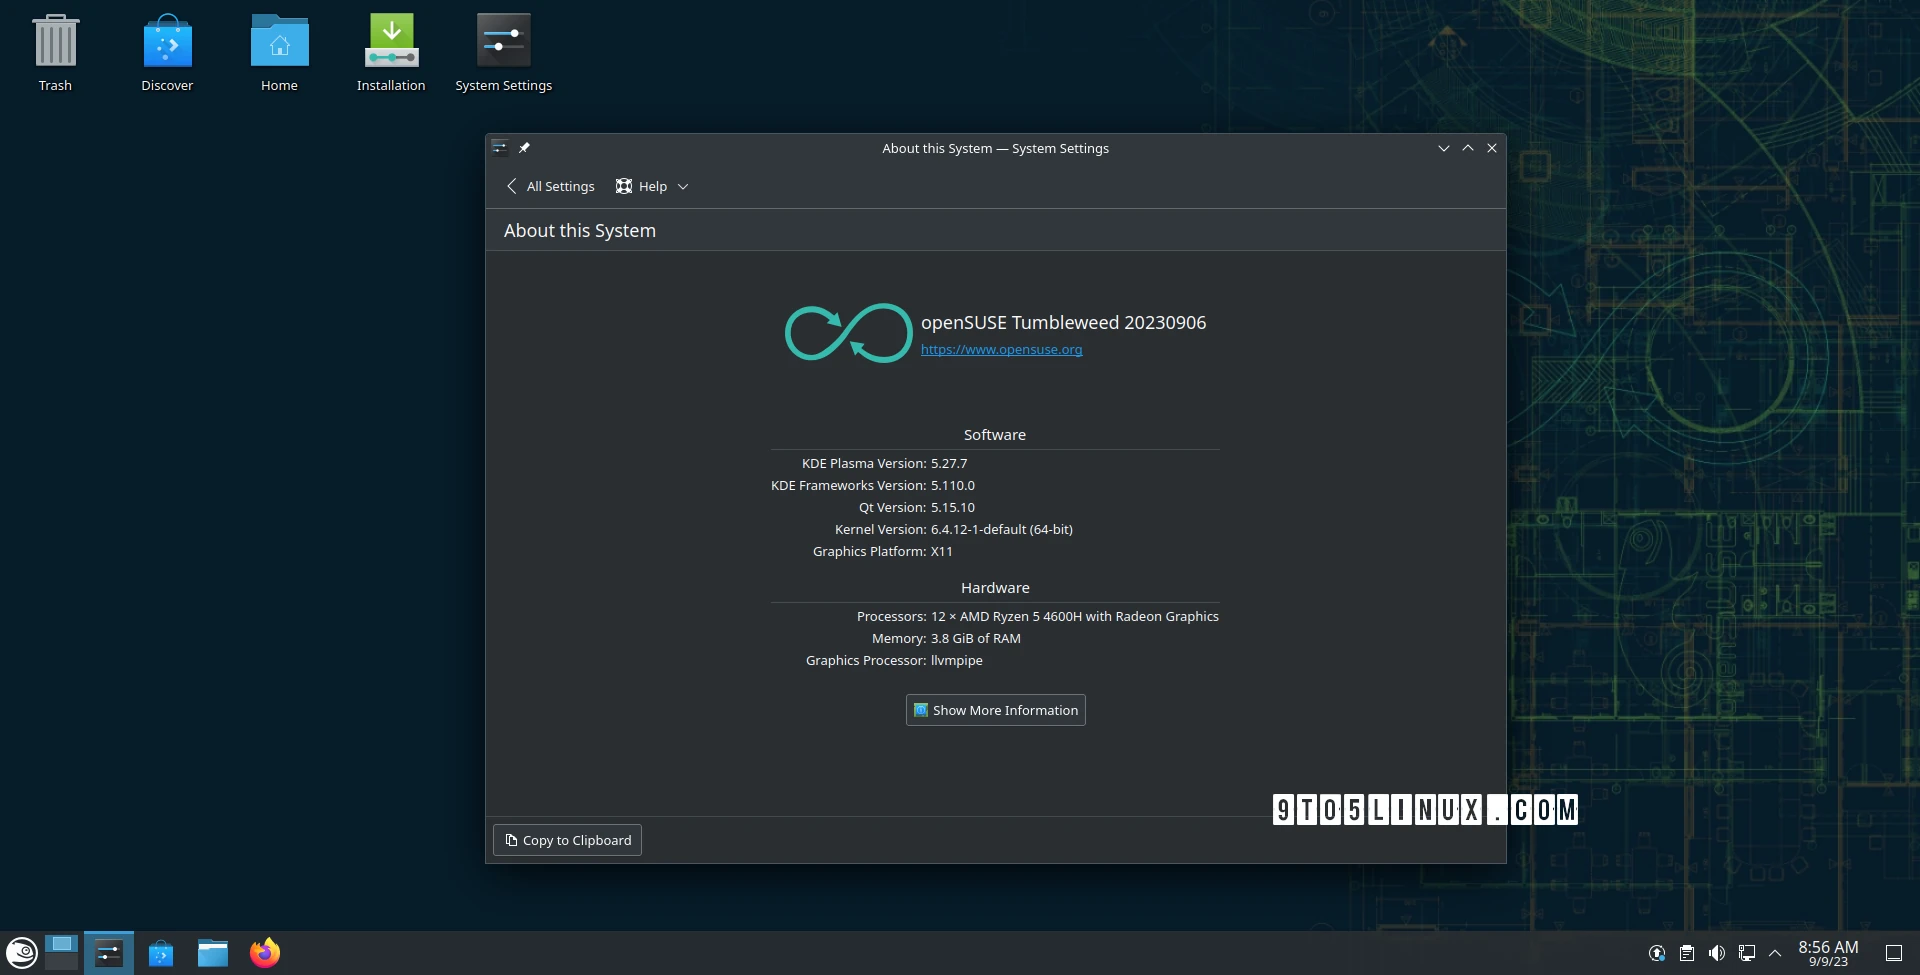Click the Kernel Version 6.4.12-1-default text
Screen dimensions: 1920x975
pos(1002,529)
